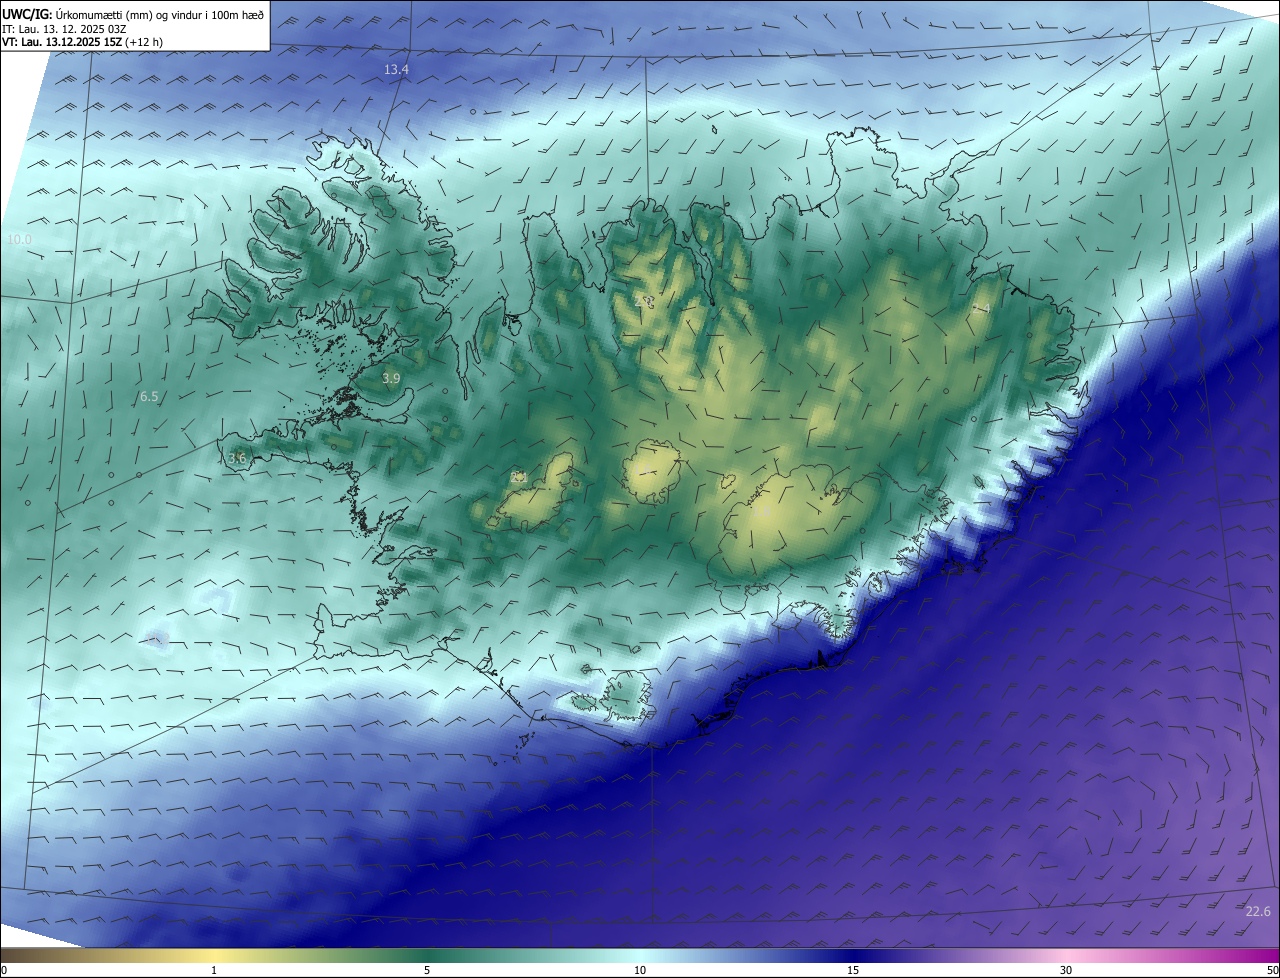The image size is (1280, 978).
Task: Click the colorbar tick label 15
Action: (853, 970)
